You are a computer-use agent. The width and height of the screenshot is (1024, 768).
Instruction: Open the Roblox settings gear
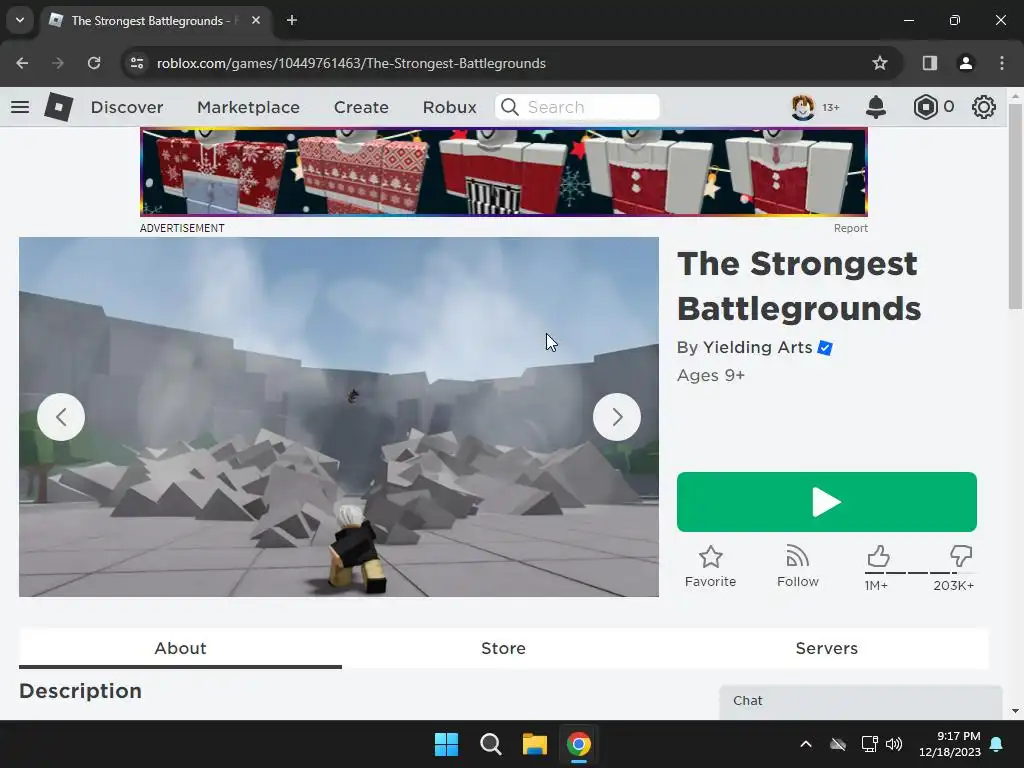984,107
